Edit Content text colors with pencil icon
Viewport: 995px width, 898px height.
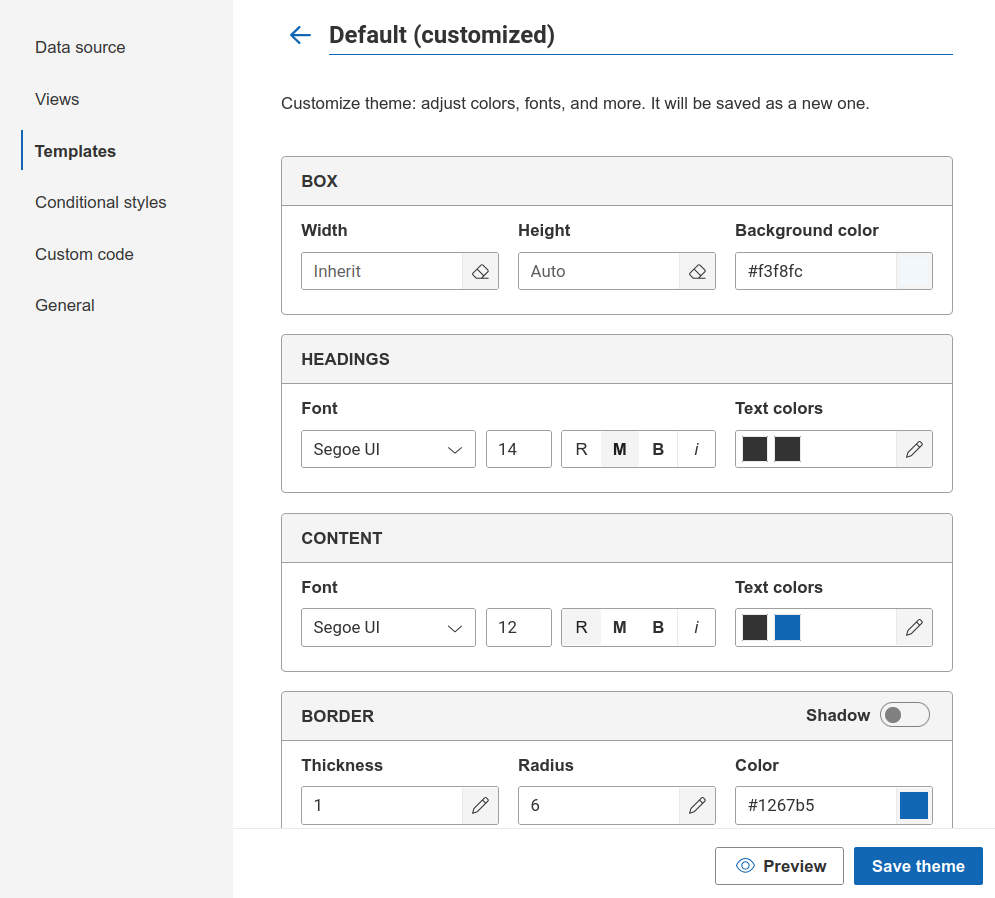(914, 628)
